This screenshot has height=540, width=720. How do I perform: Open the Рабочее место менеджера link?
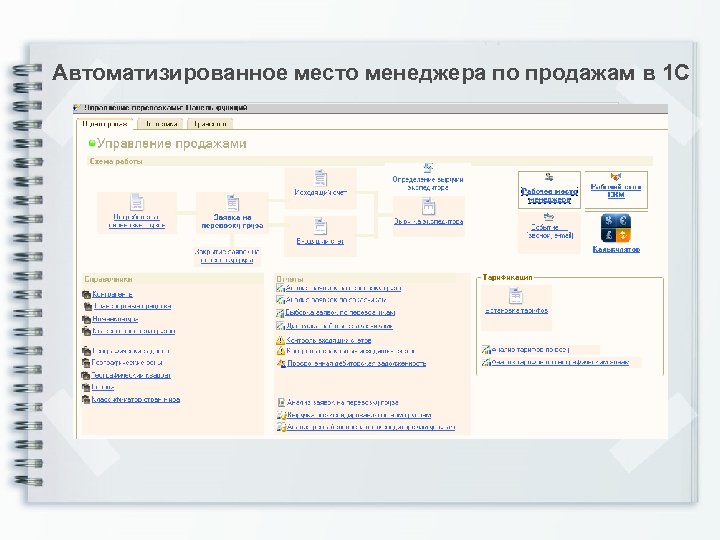click(x=549, y=196)
